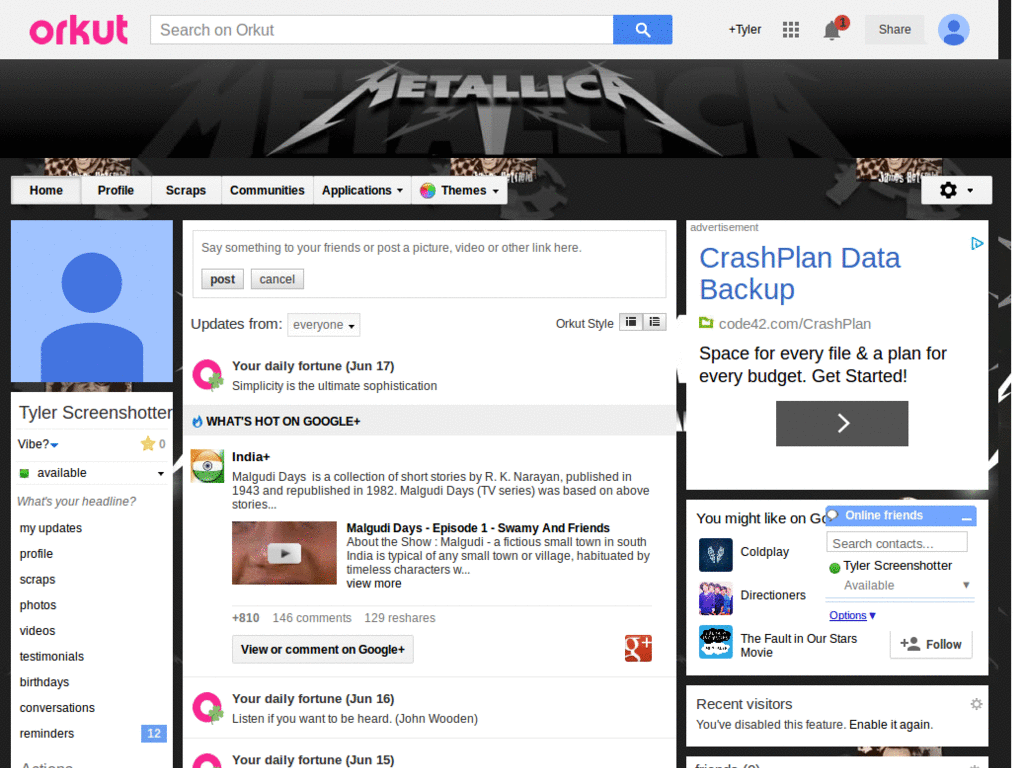The image size is (1024, 768).
Task: Expand the Updates from everyone dropdown
Action: point(324,325)
